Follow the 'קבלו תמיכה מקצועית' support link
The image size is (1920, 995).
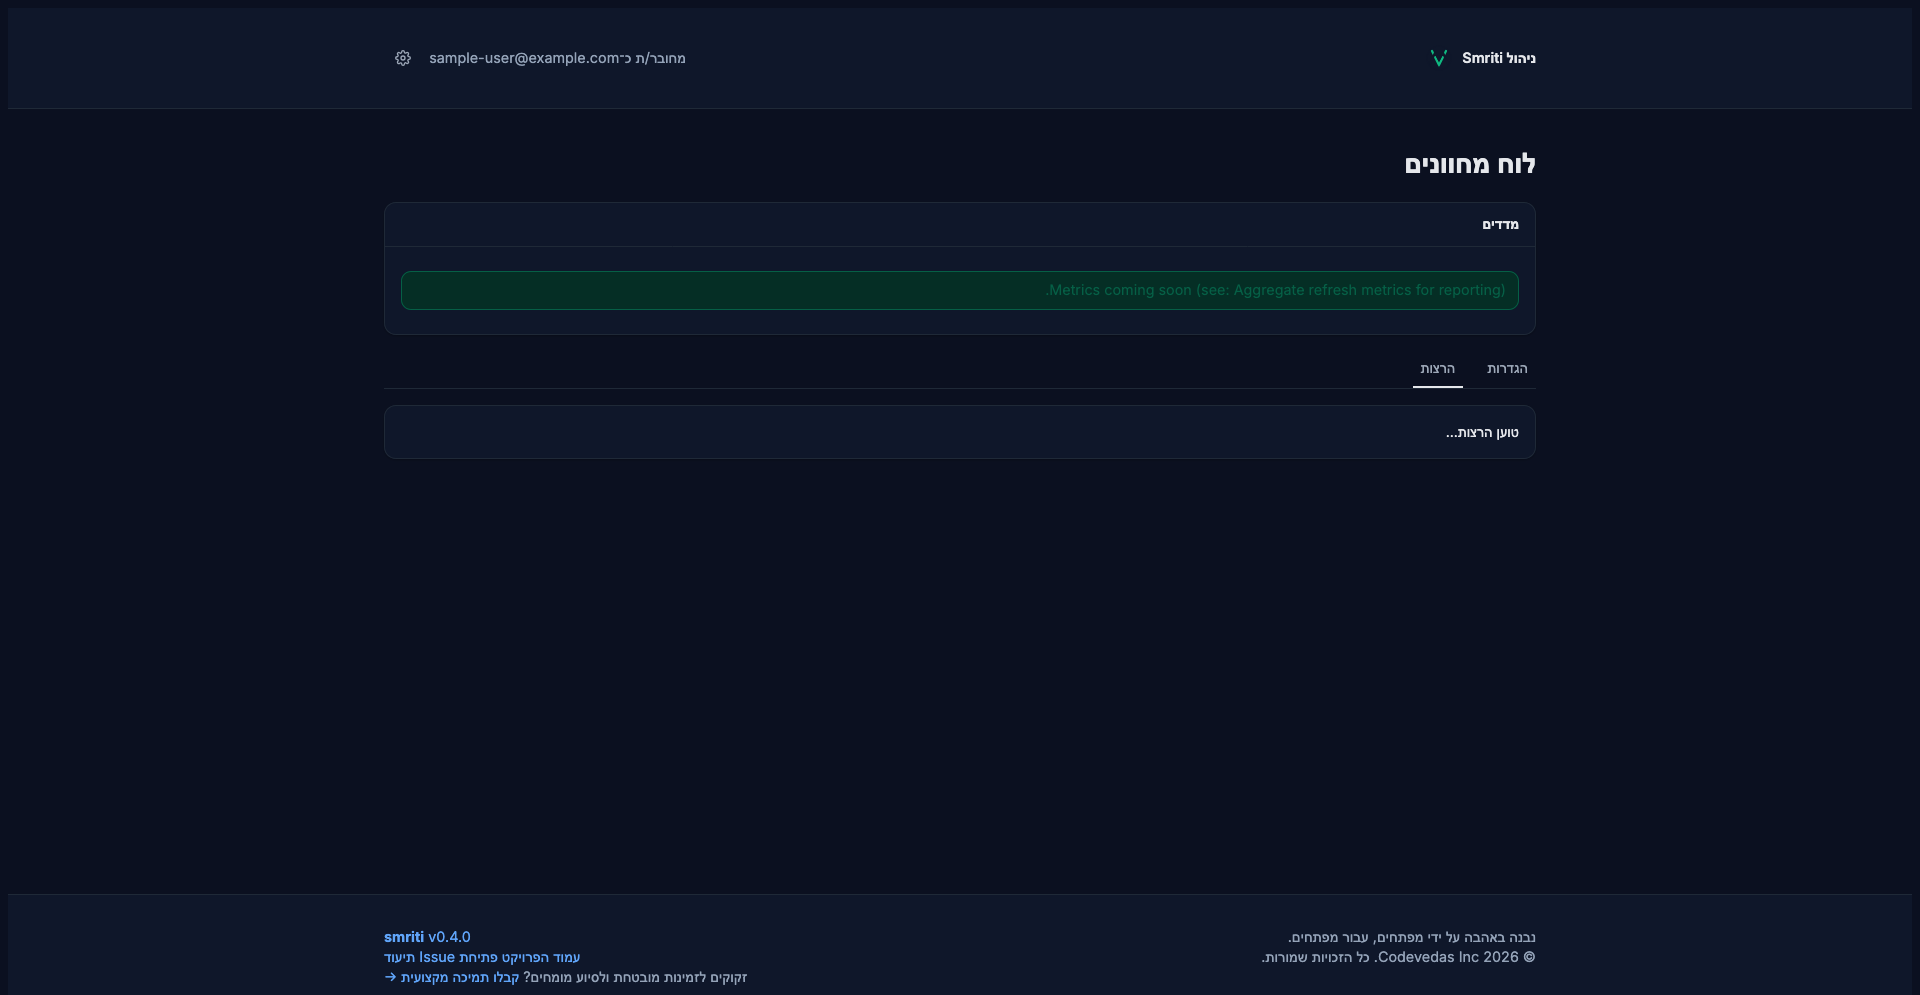[460, 977]
